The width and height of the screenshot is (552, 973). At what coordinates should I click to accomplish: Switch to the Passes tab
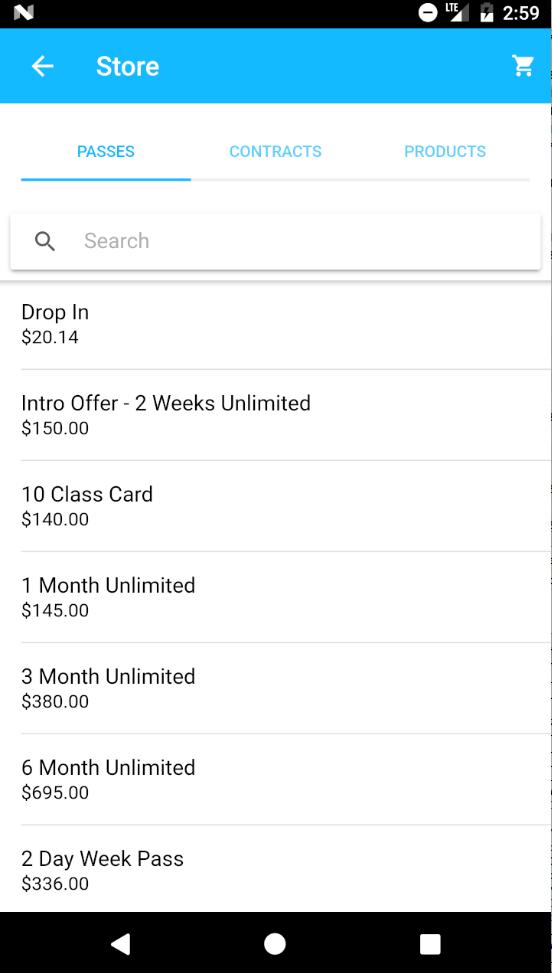click(106, 151)
